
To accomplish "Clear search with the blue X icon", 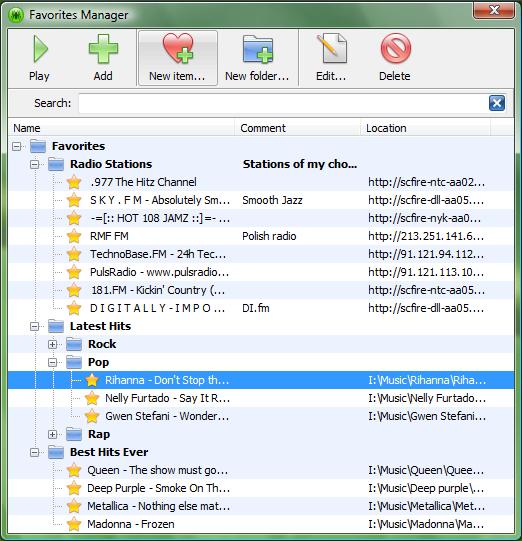I will (x=497, y=103).
